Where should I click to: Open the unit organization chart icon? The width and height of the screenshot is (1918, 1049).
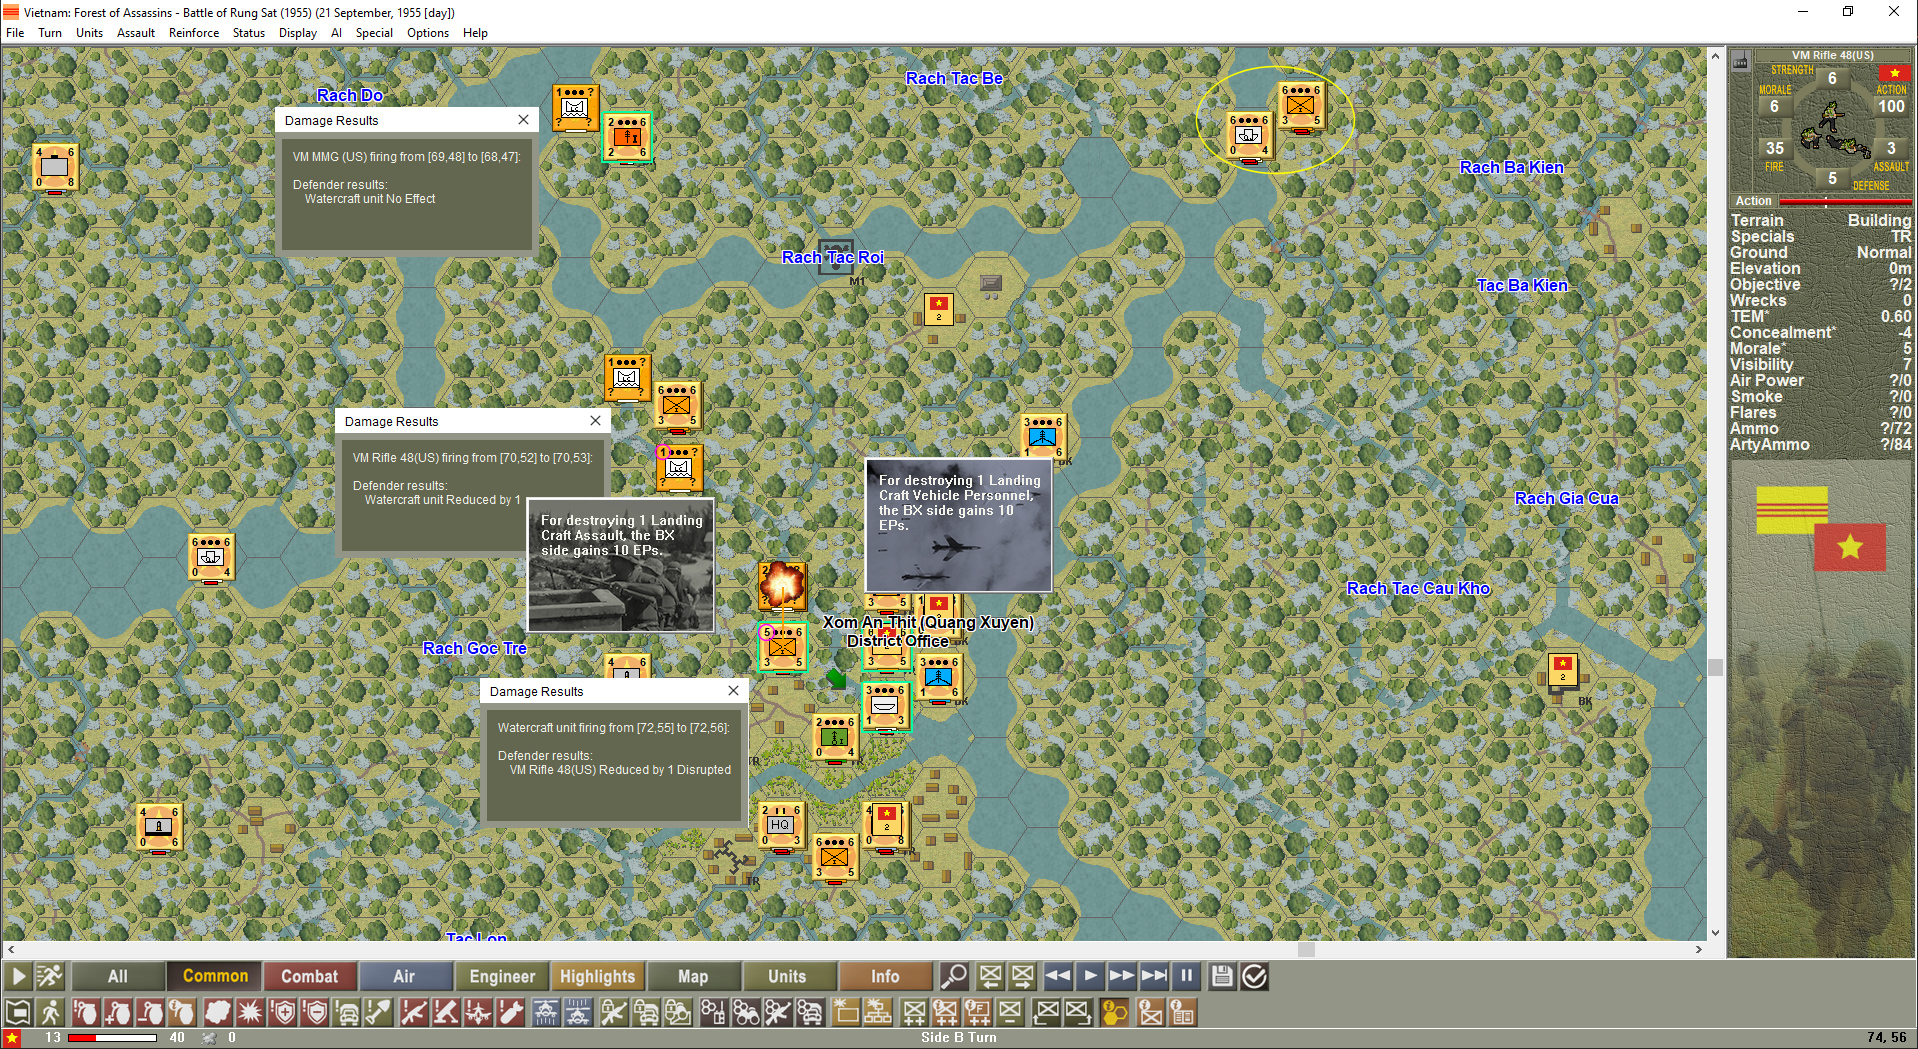coord(878,1012)
